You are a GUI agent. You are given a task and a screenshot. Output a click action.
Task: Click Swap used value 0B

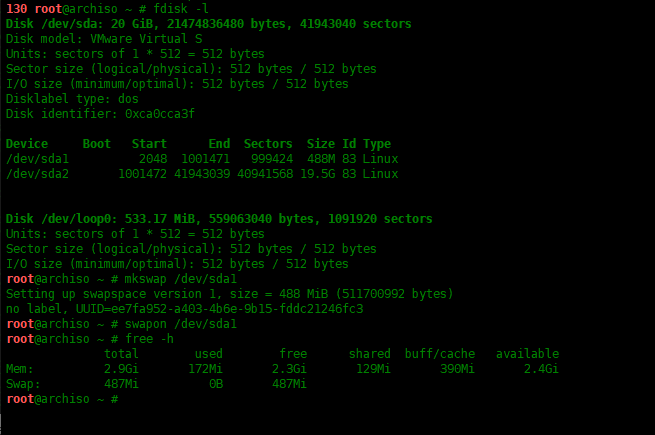tap(216, 384)
